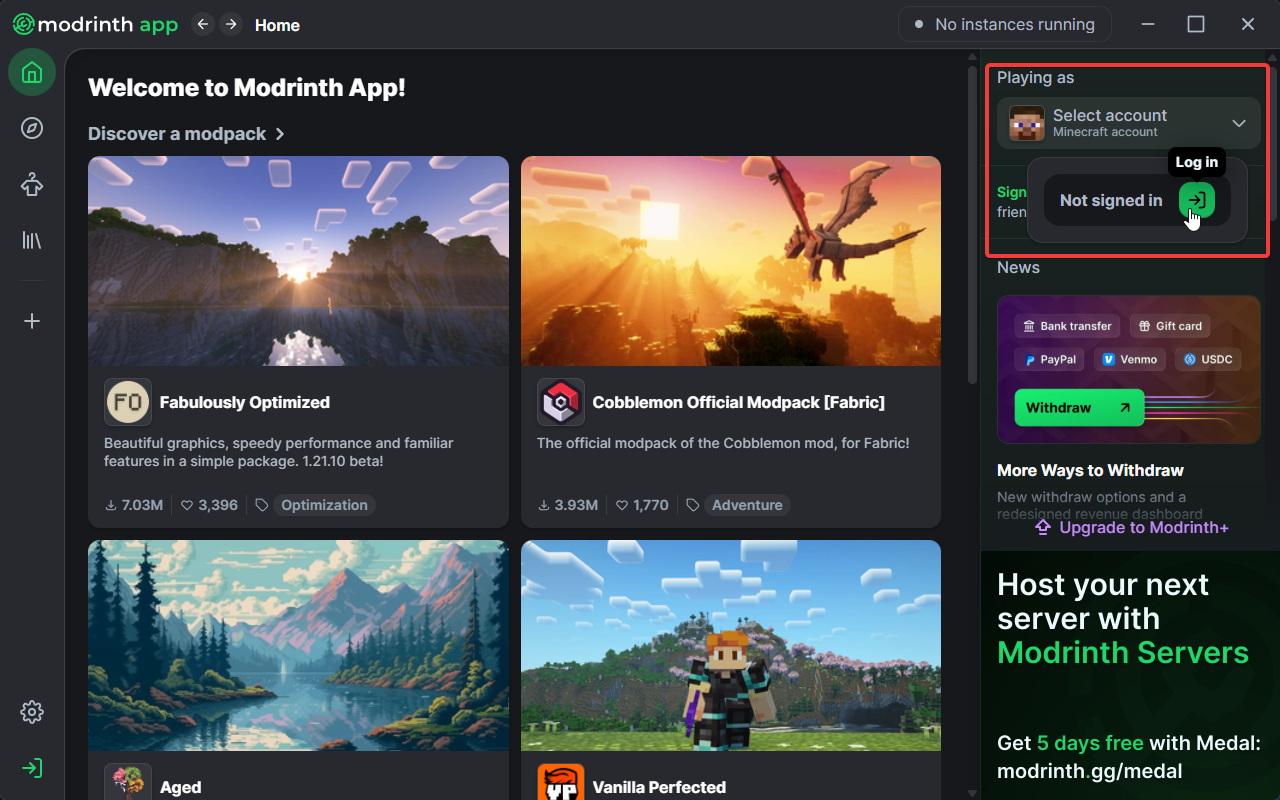1280x800 pixels.
Task: Click the upgrade arrow icon beside Modrinth+
Action: (x=1043, y=527)
